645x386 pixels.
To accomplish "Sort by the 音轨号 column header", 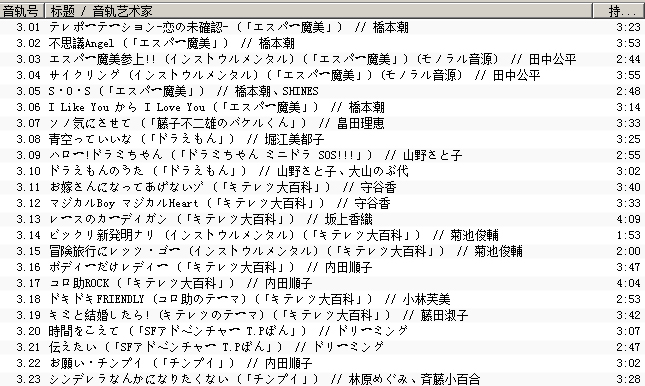I will pyautogui.click(x=22, y=11).
